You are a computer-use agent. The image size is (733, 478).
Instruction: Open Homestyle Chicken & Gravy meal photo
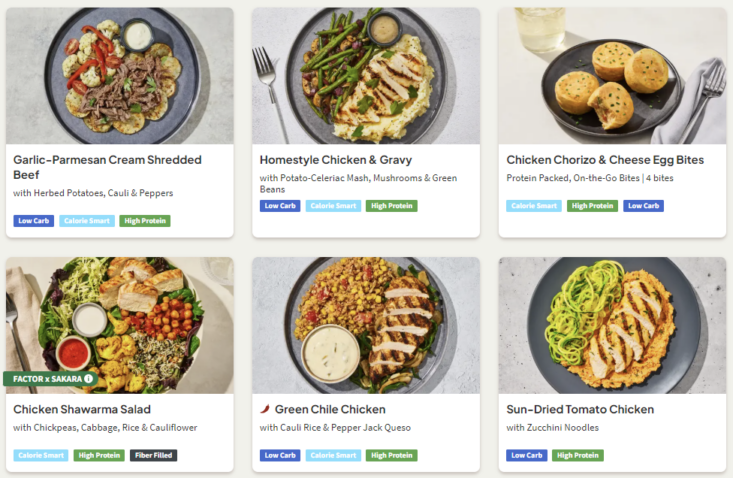pyautogui.click(x=365, y=76)
